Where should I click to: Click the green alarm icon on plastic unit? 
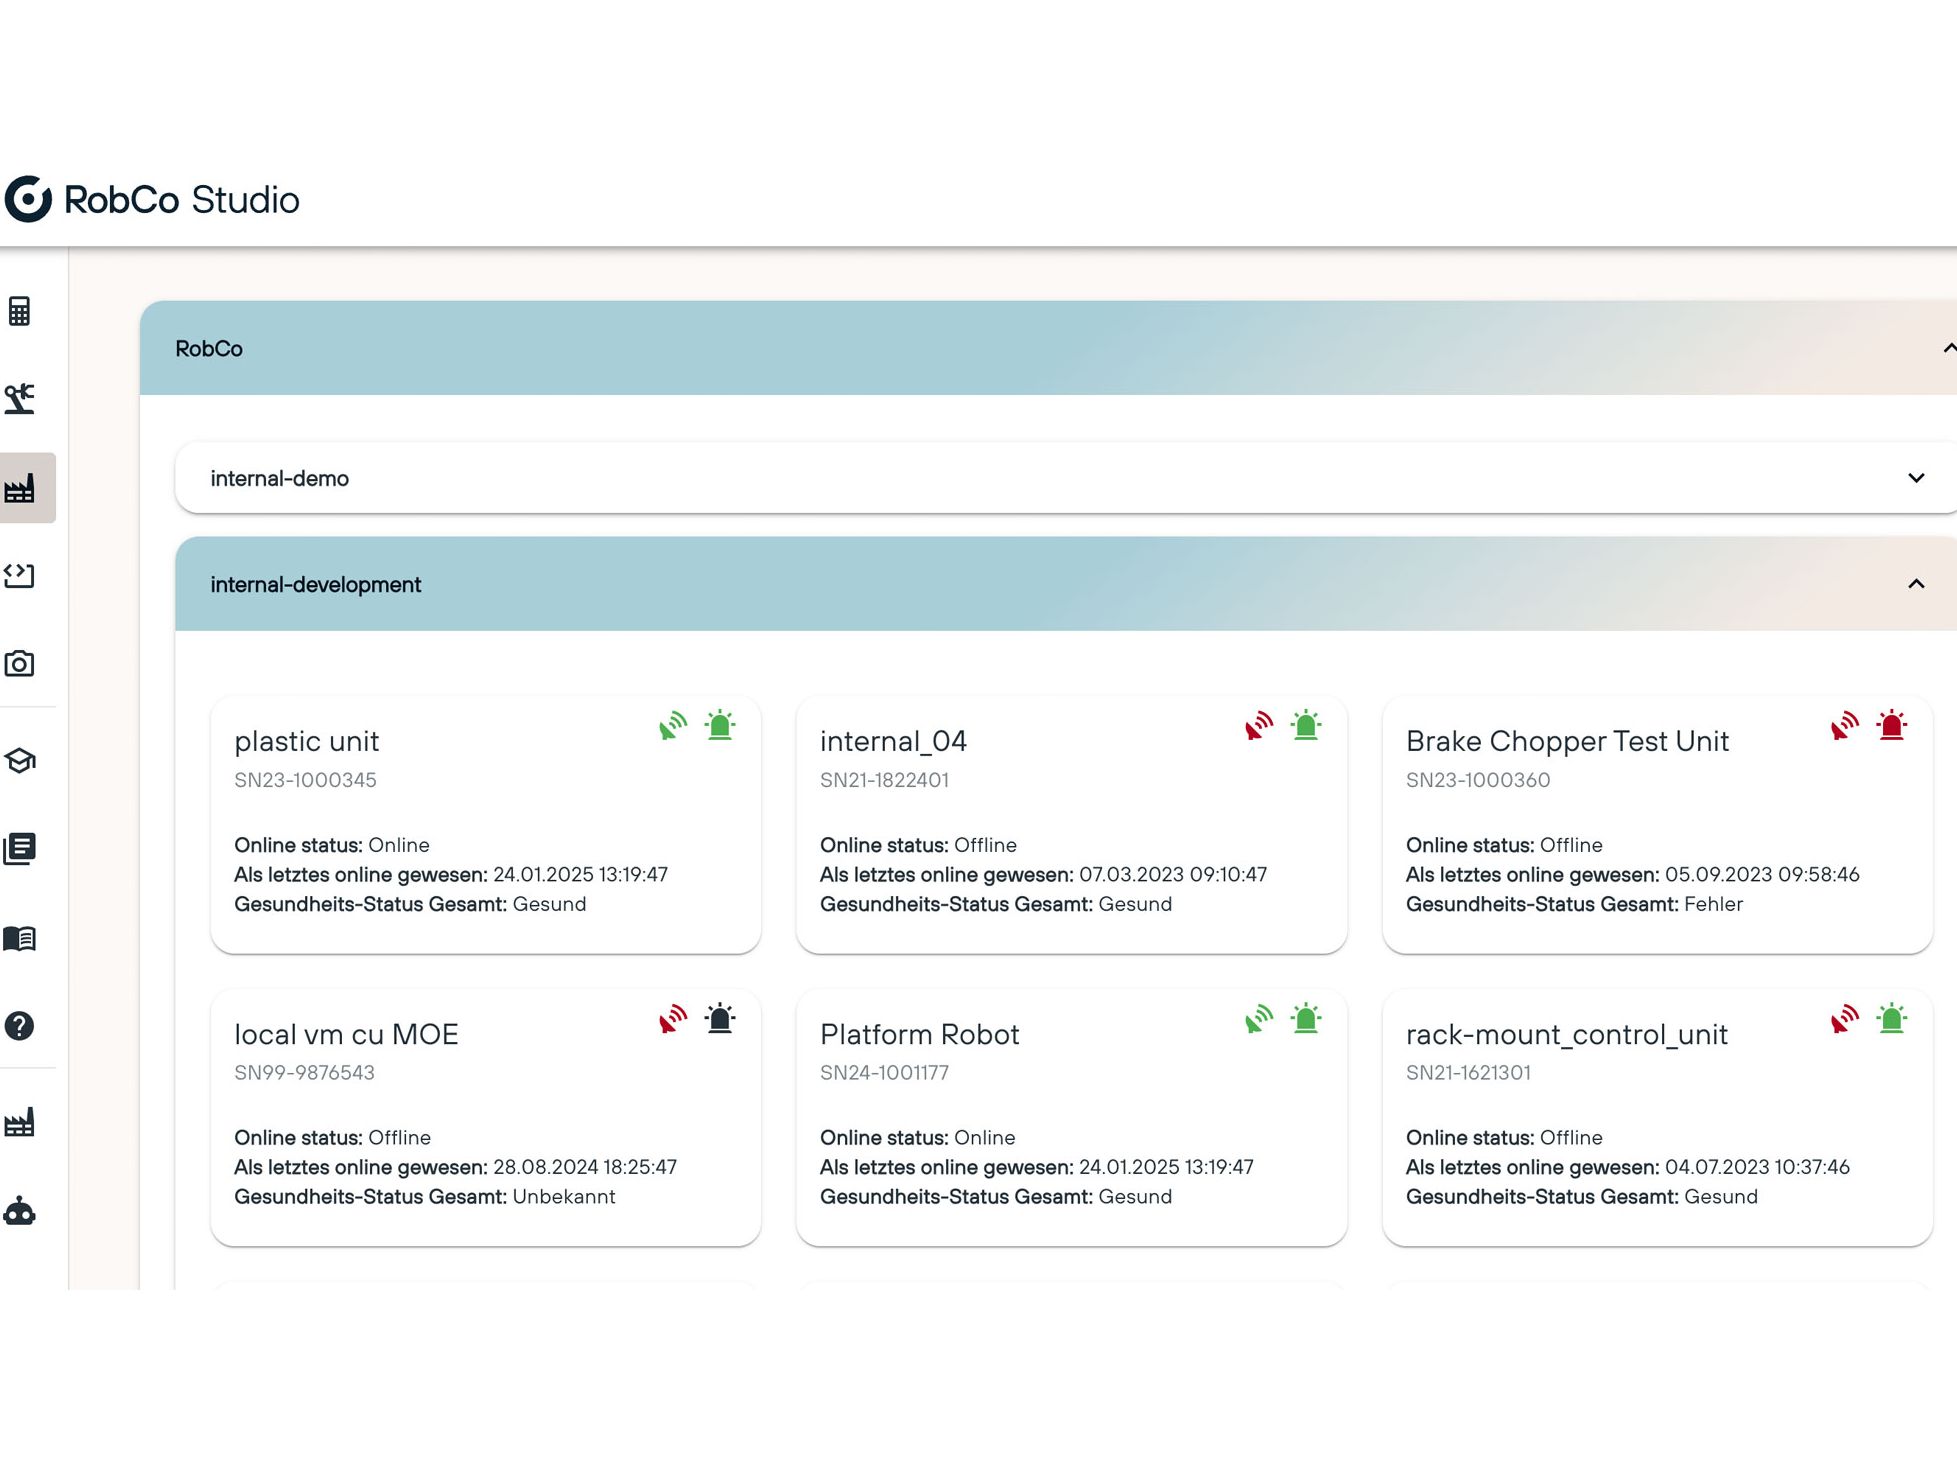[720, 725]
